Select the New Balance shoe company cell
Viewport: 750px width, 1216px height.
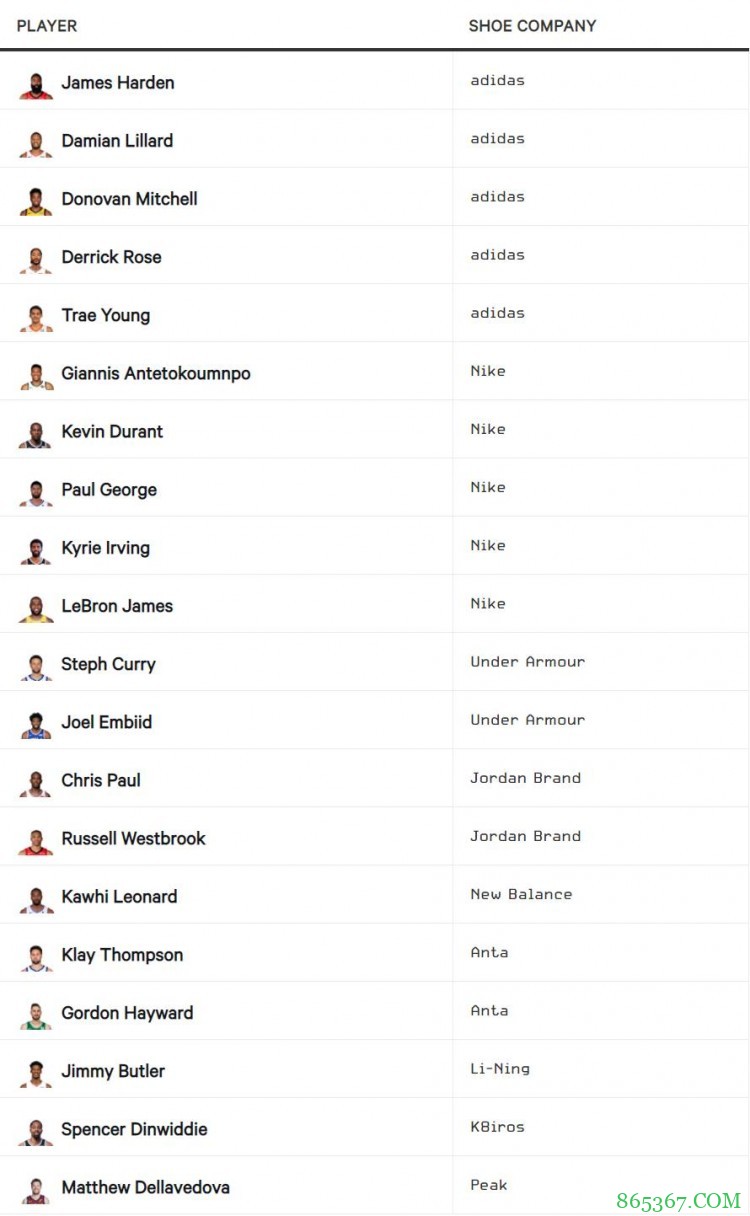[x=521, y=895]
